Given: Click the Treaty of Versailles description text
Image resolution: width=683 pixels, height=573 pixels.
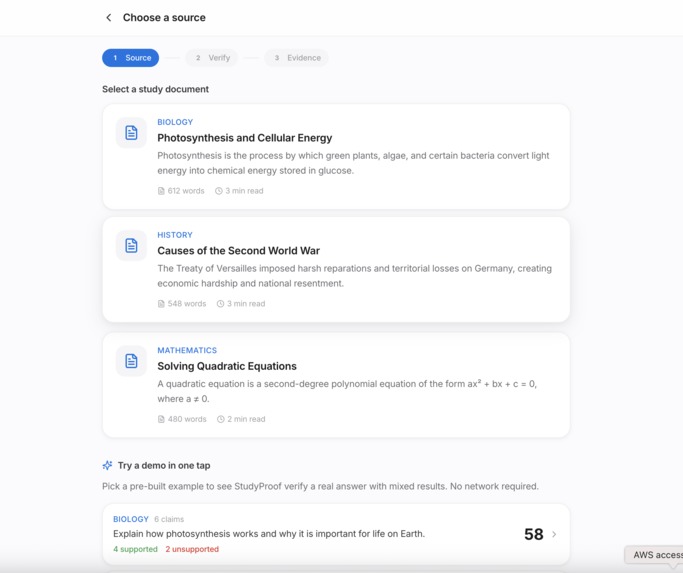Looking at the screenshot, I should [355, 276].
